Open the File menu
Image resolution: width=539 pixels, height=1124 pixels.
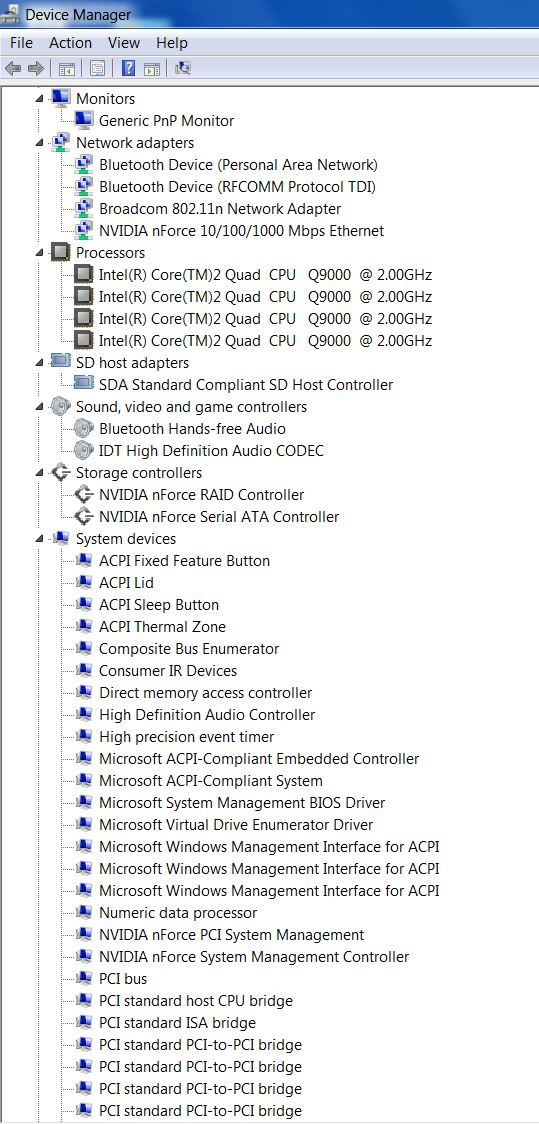[22, 43]
